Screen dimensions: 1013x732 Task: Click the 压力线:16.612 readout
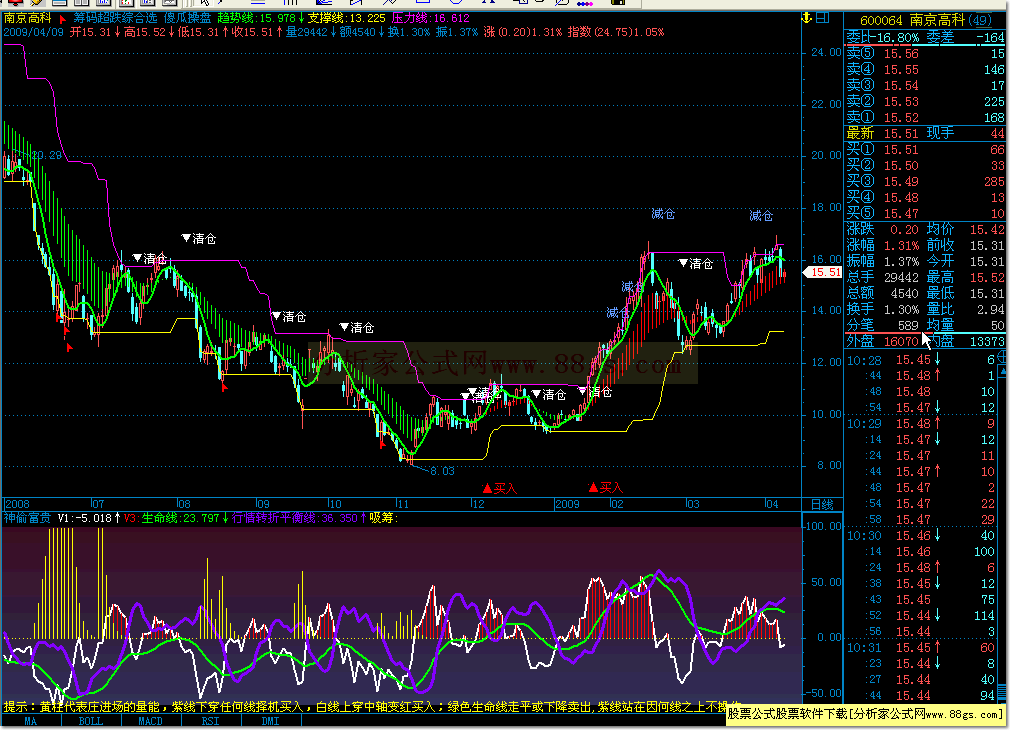(430, 18)
